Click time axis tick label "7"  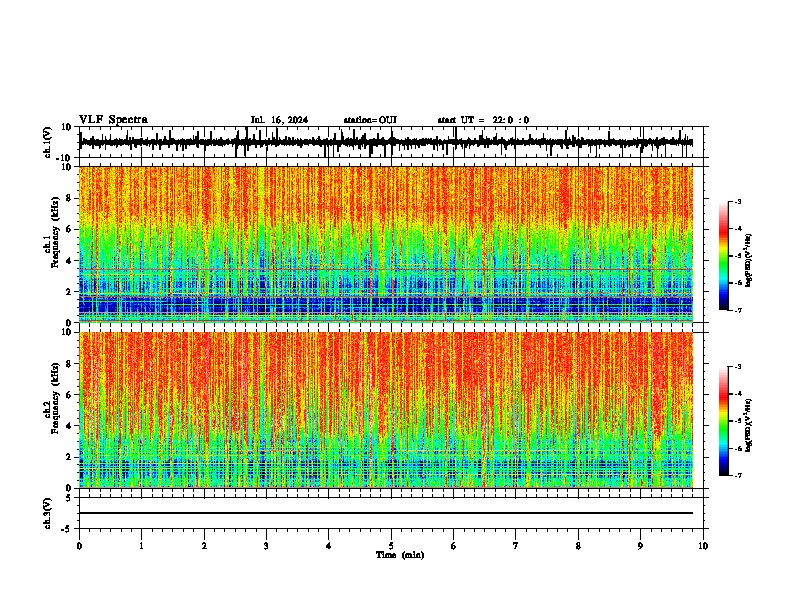pyautogui.click(x=516, y=546)
